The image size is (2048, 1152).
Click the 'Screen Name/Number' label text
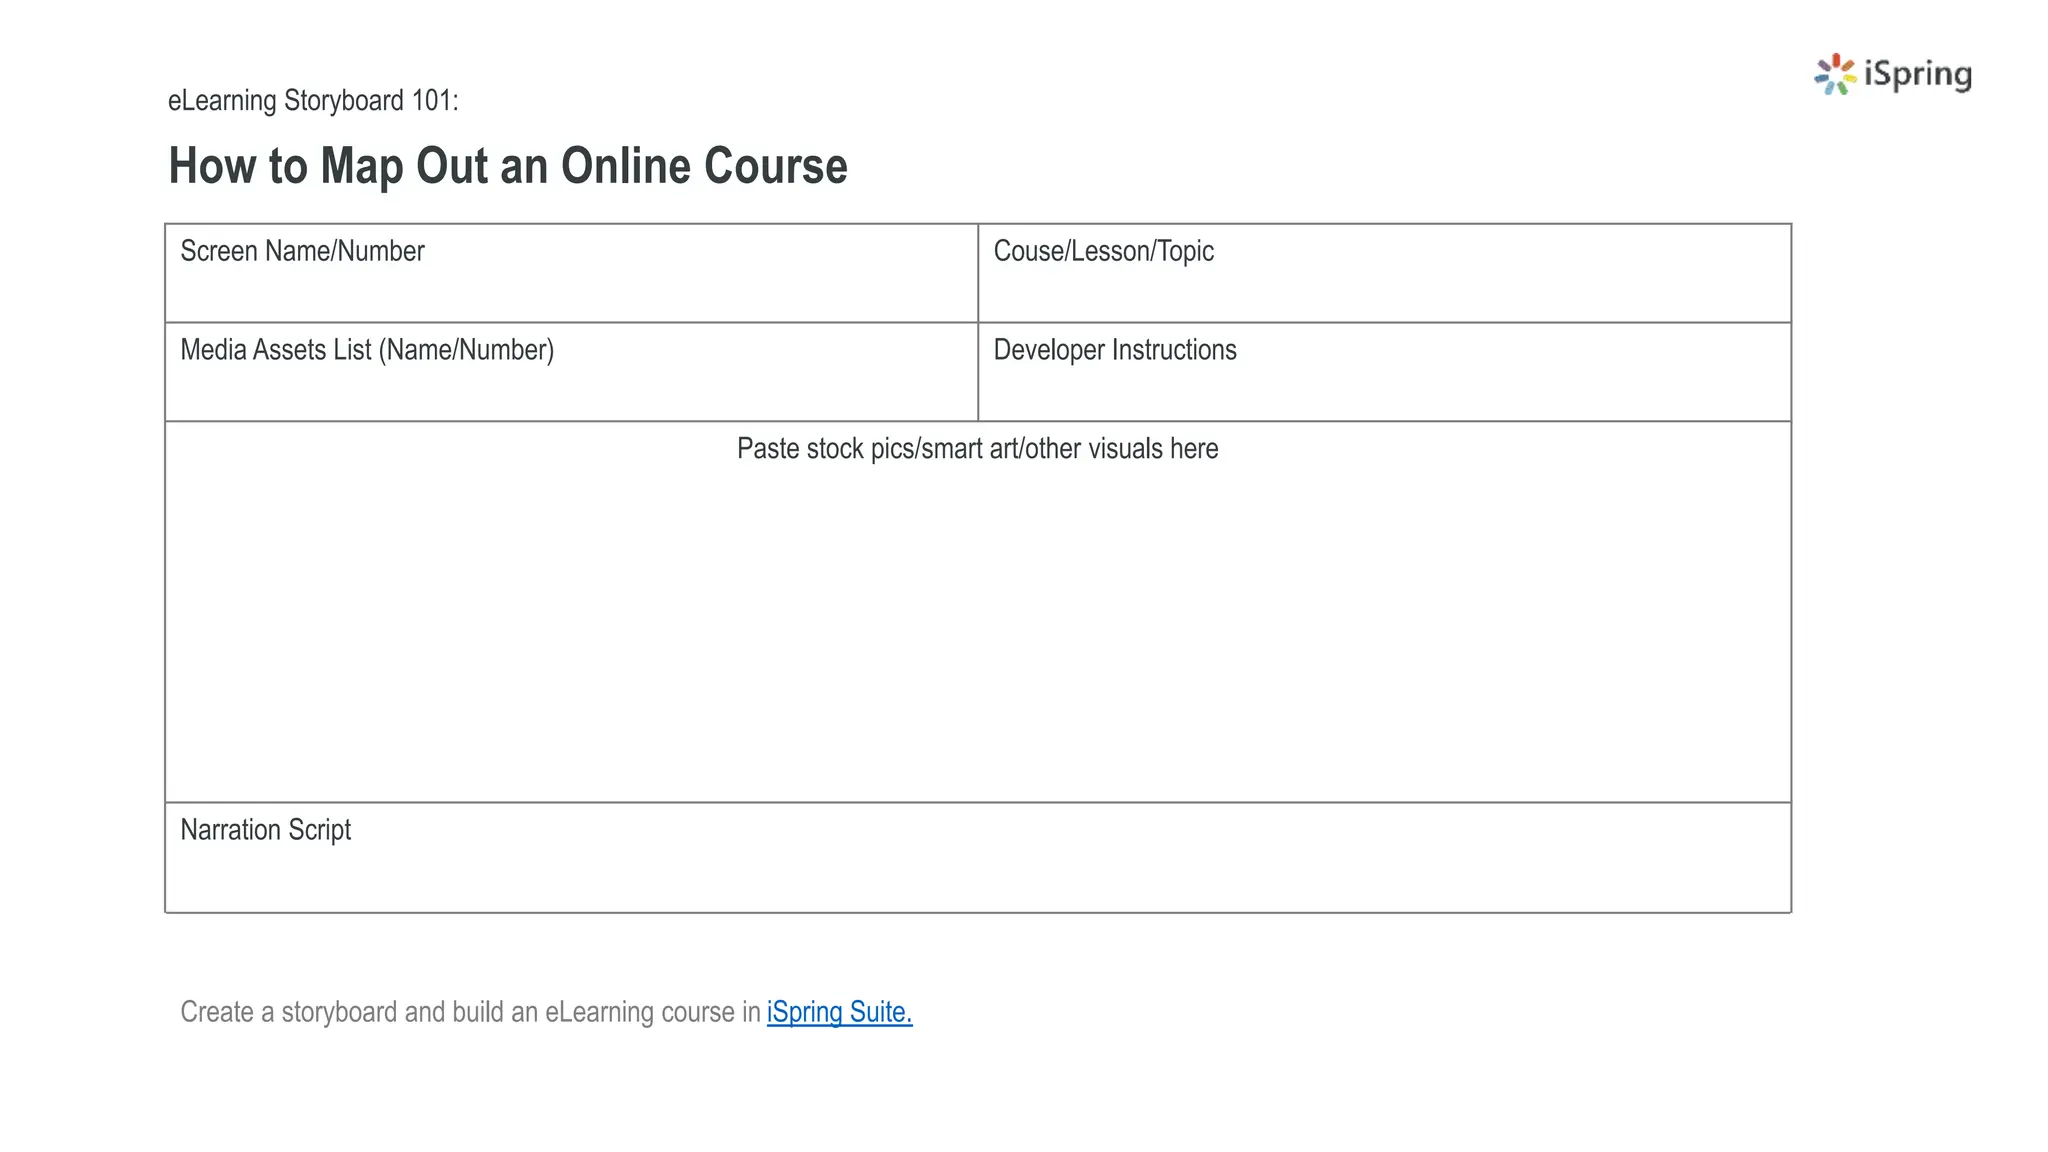tap(302, 251)
